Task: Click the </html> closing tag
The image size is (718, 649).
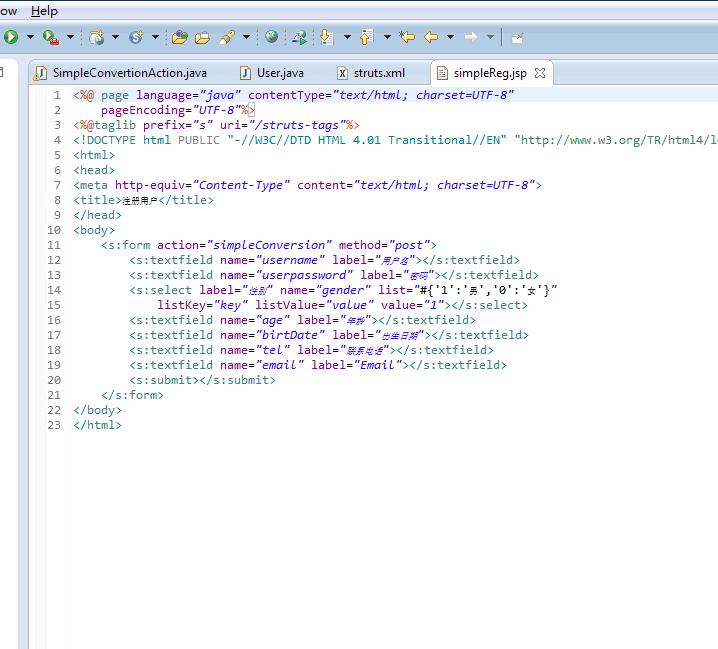Action: pyautogui.click(x=98, y=425)
